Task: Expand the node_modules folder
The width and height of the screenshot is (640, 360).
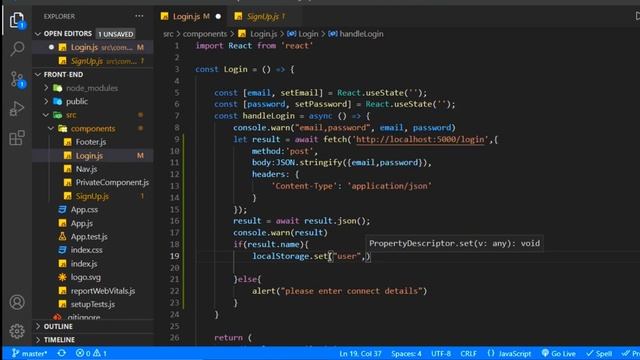Action: tap(92, 88)
